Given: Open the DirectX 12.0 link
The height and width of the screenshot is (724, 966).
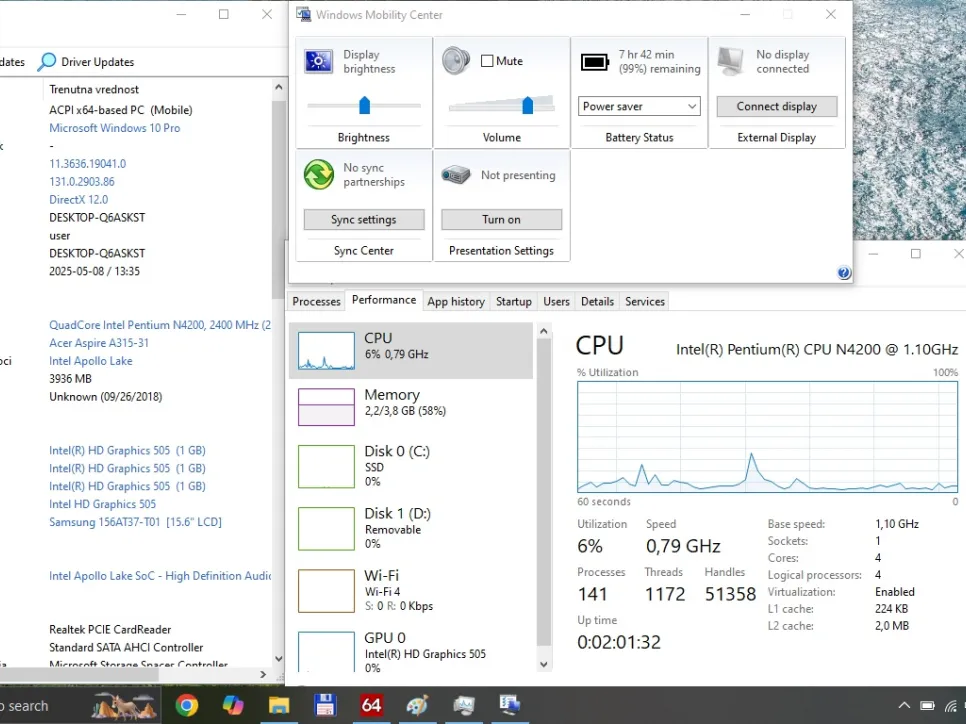Looking at the screenshot, I should click(78, 200).
